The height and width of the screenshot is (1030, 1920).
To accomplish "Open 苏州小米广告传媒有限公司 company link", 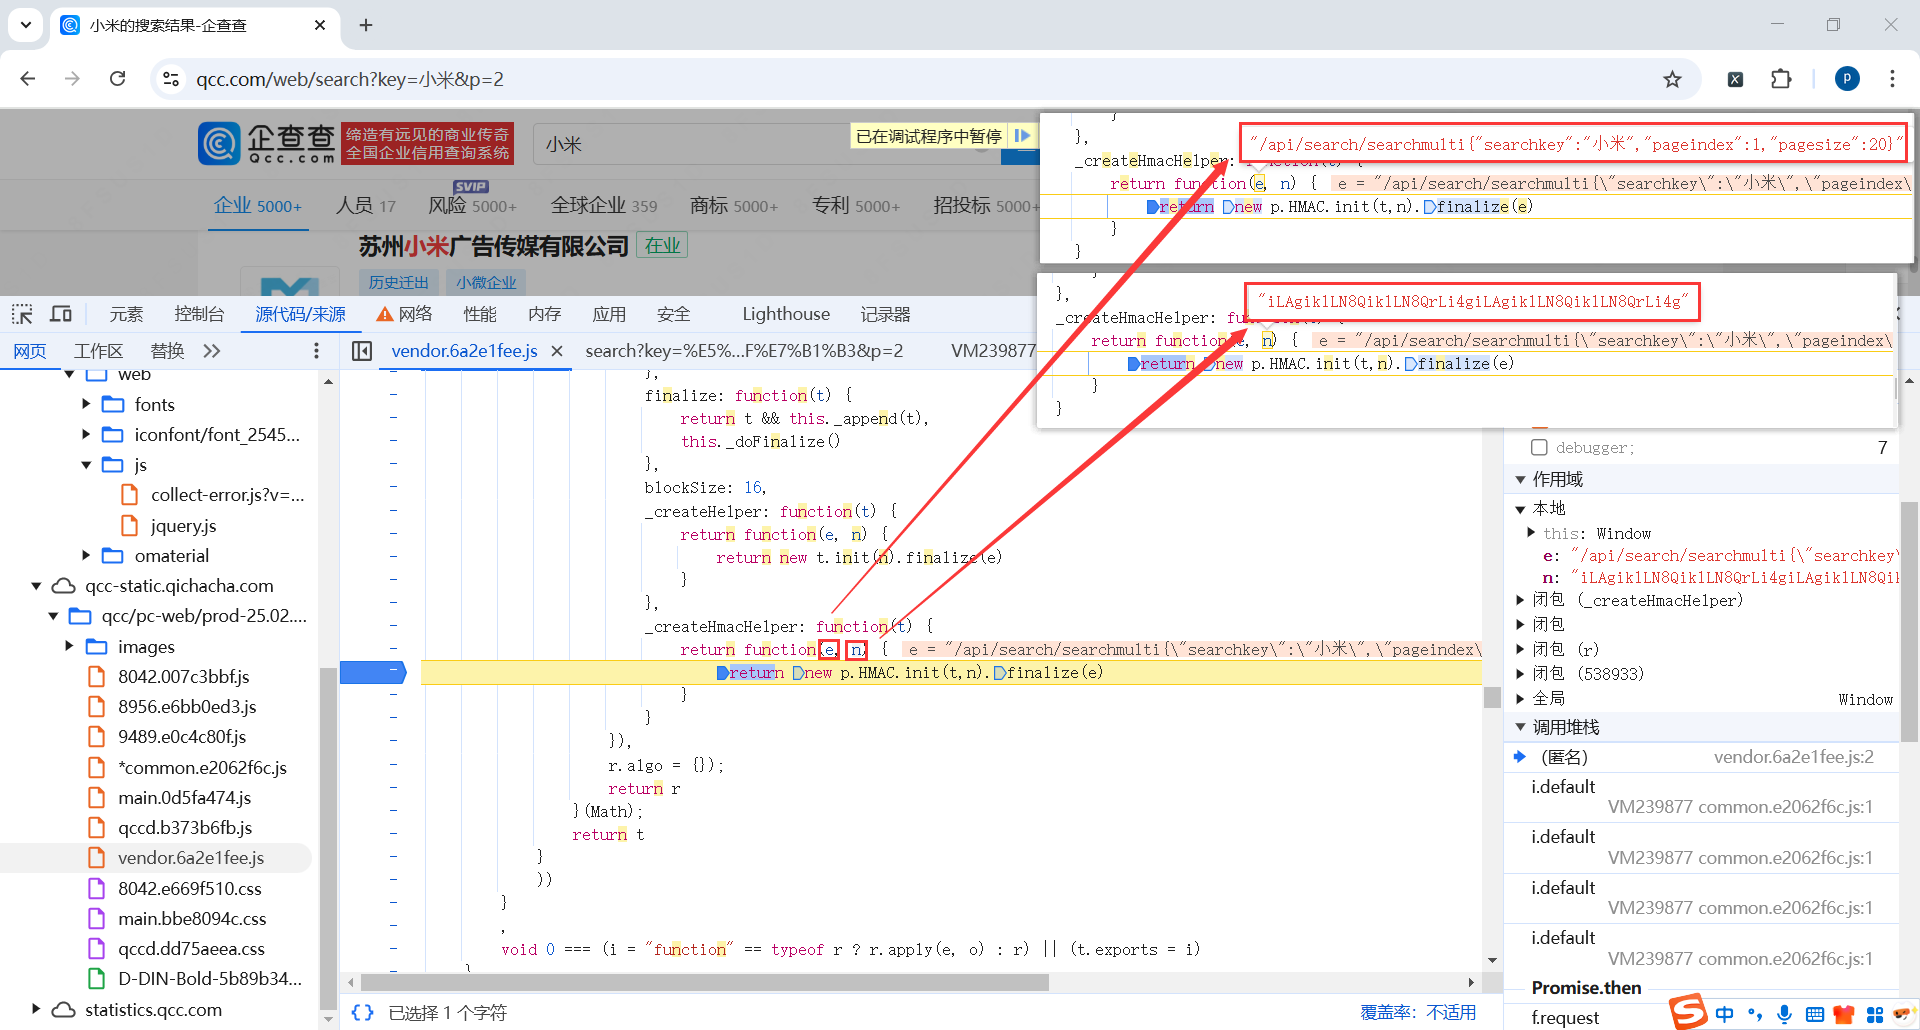I will [x=494, y=246].
